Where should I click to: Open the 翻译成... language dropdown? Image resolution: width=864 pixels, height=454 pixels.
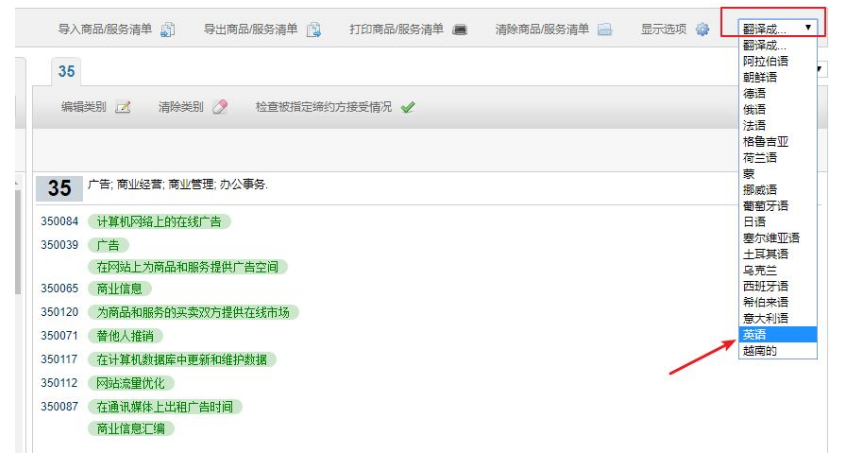coord(777,28)
